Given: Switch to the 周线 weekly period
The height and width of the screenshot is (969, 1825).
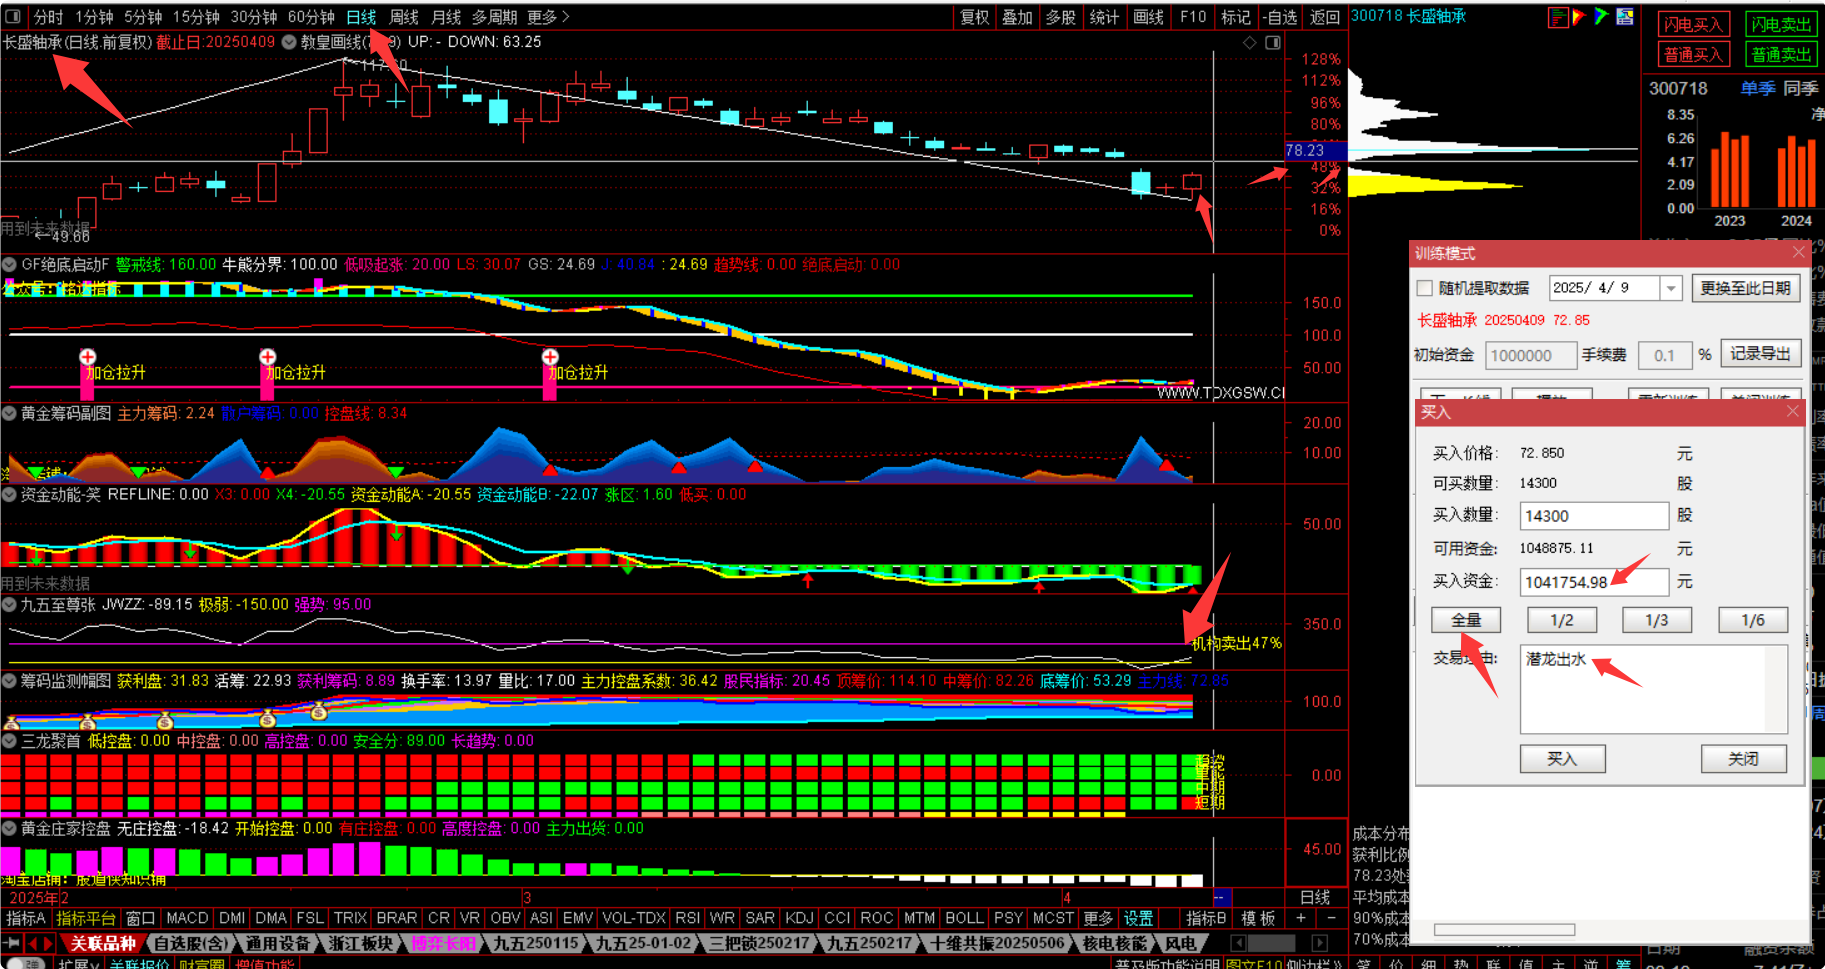Looking at the screenshot, I should (x=404, y=17).
